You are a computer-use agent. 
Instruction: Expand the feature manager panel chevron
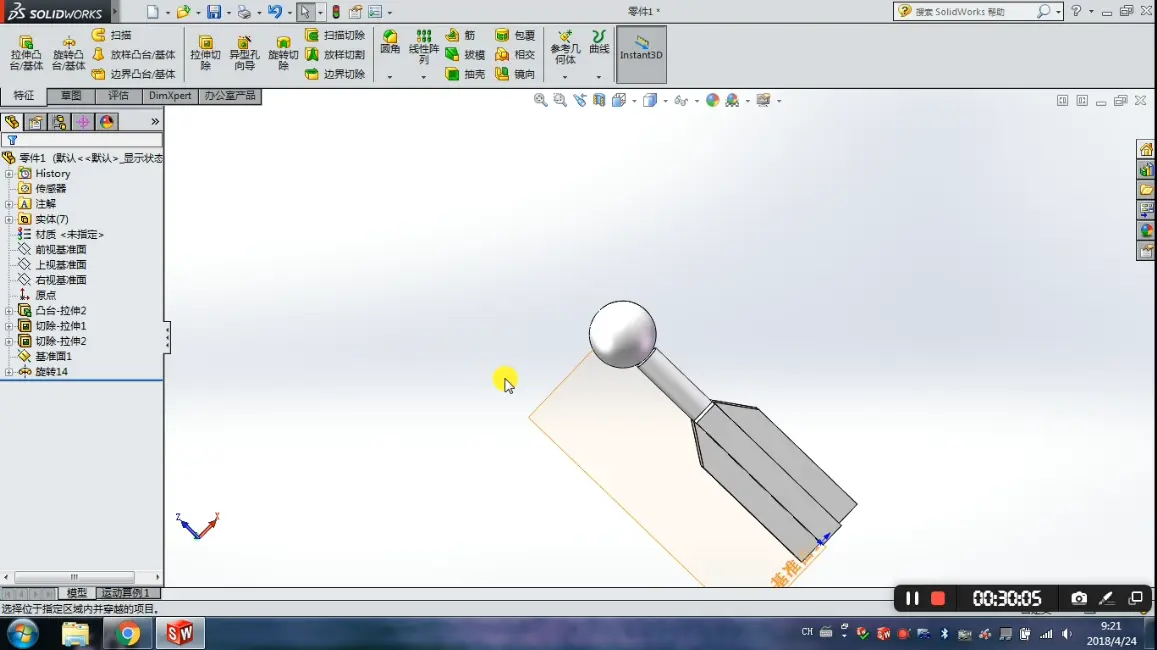click(x=155, y=122)
